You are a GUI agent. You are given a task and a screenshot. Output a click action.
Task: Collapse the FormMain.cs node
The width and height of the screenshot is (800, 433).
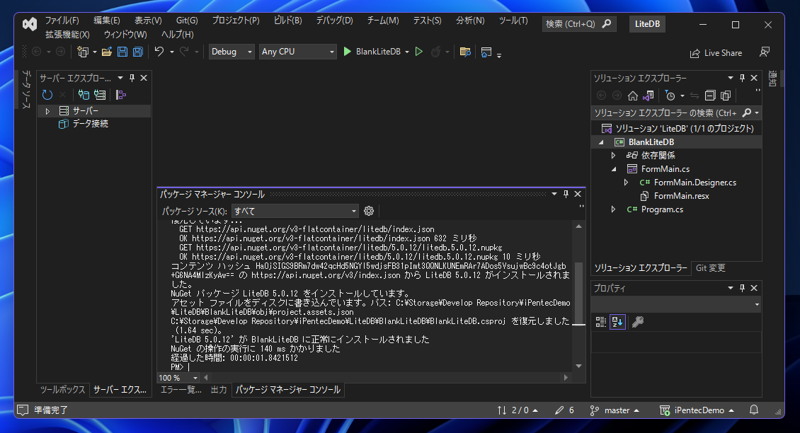click(614, 169)
